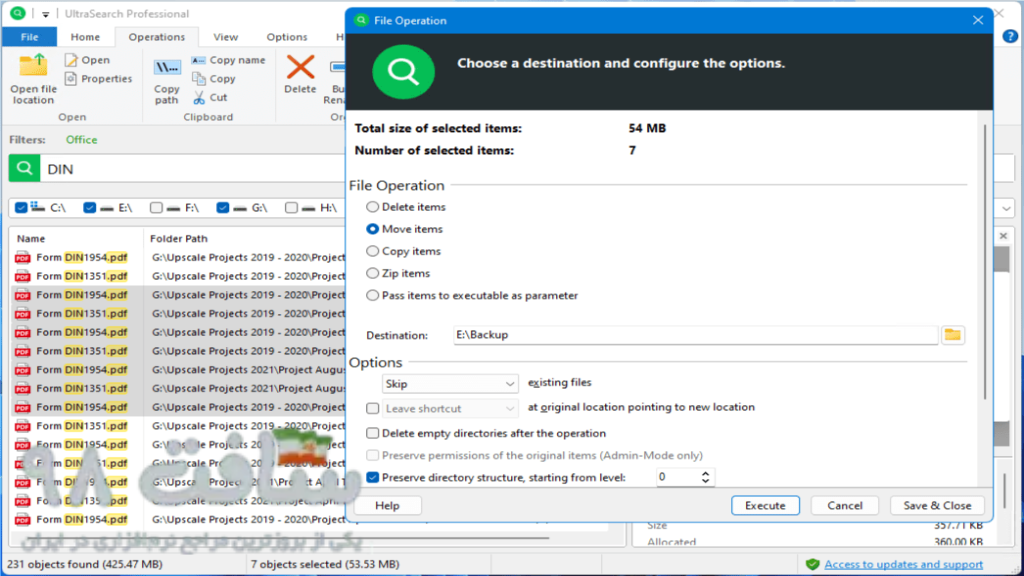Select the first Form DIN1954.pdf row

178,257
